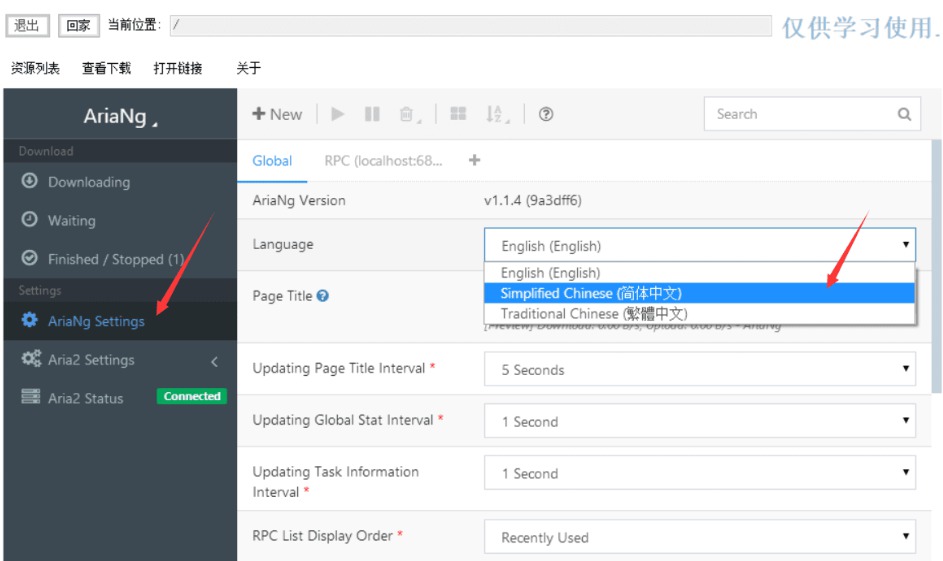The image size is (943, 561).
Task: Open the 资源列表 menu
Action: (35, 68)
